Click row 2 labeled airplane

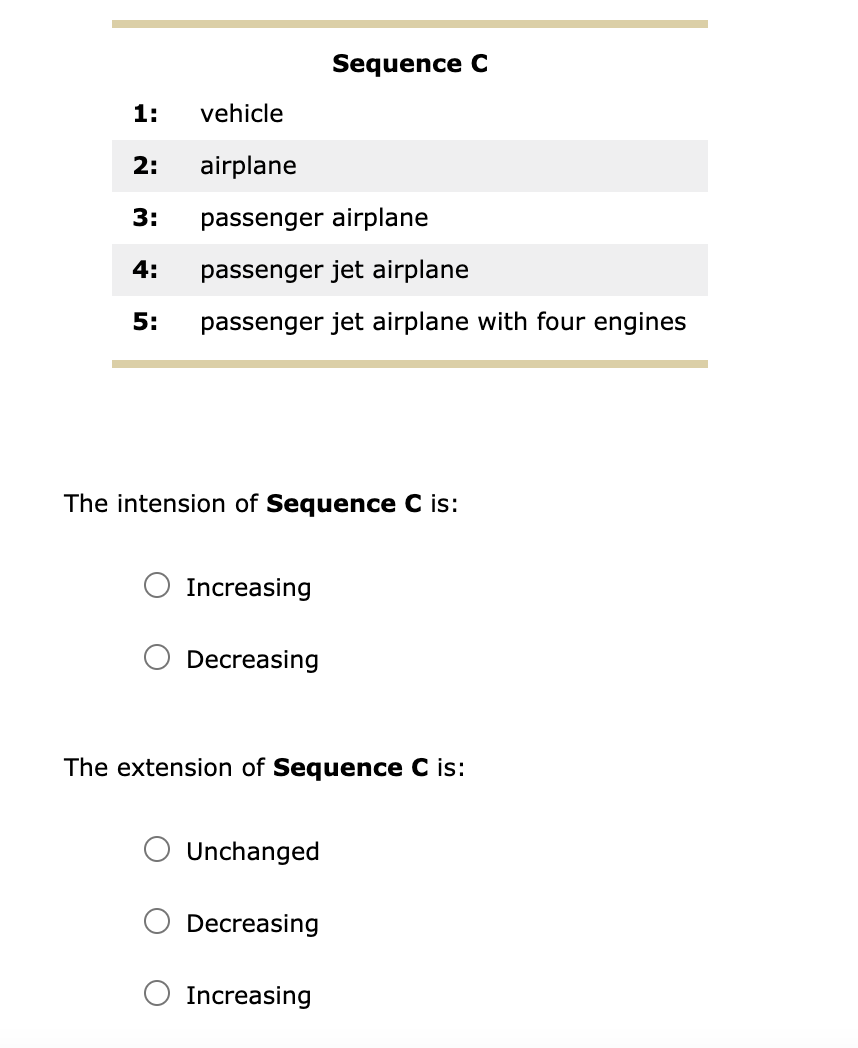coord(248,166)
